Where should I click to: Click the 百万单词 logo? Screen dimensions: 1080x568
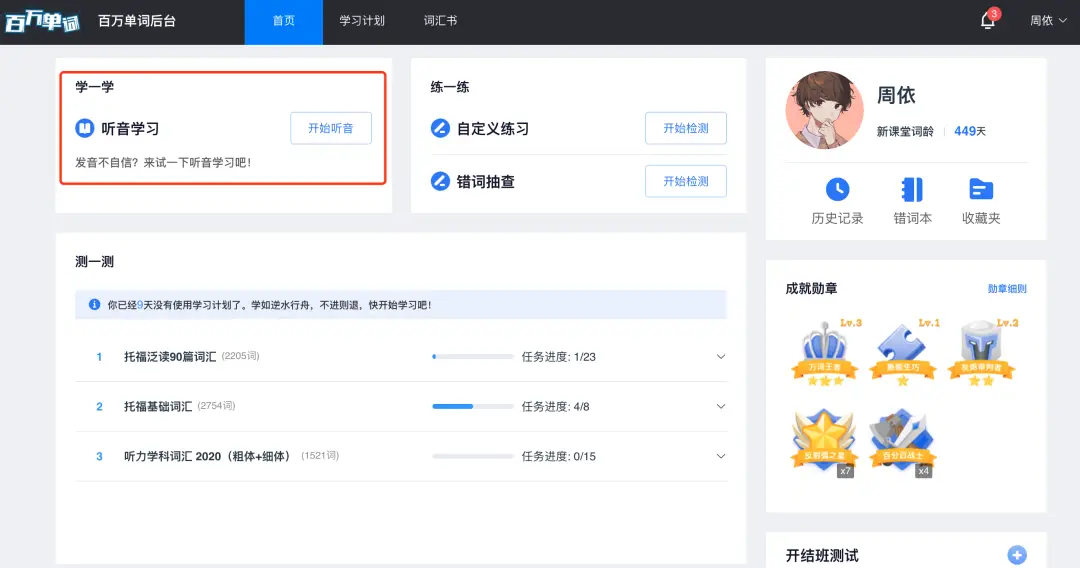pyautogui.click(x=42, y=21)
